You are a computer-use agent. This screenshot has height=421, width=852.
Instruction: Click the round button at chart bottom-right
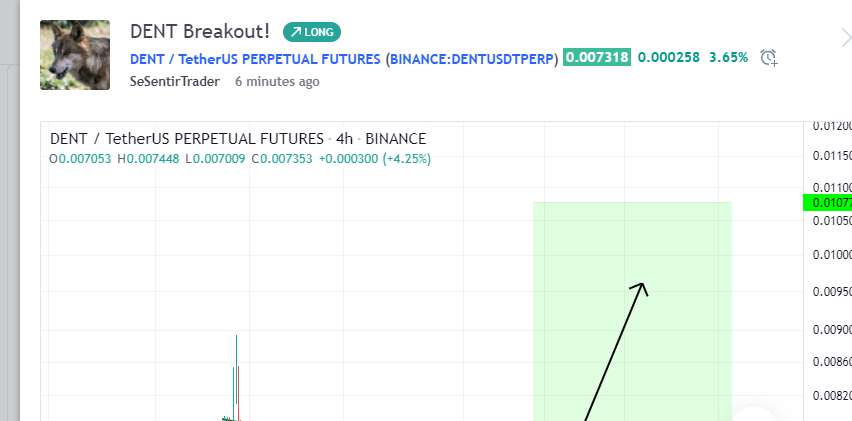[x=756, y=415]
